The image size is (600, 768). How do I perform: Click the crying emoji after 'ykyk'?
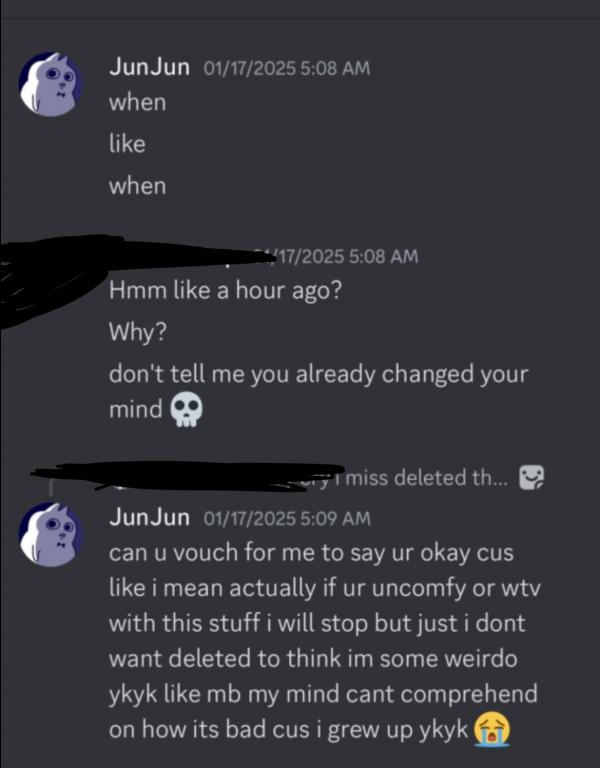(492, 729)
